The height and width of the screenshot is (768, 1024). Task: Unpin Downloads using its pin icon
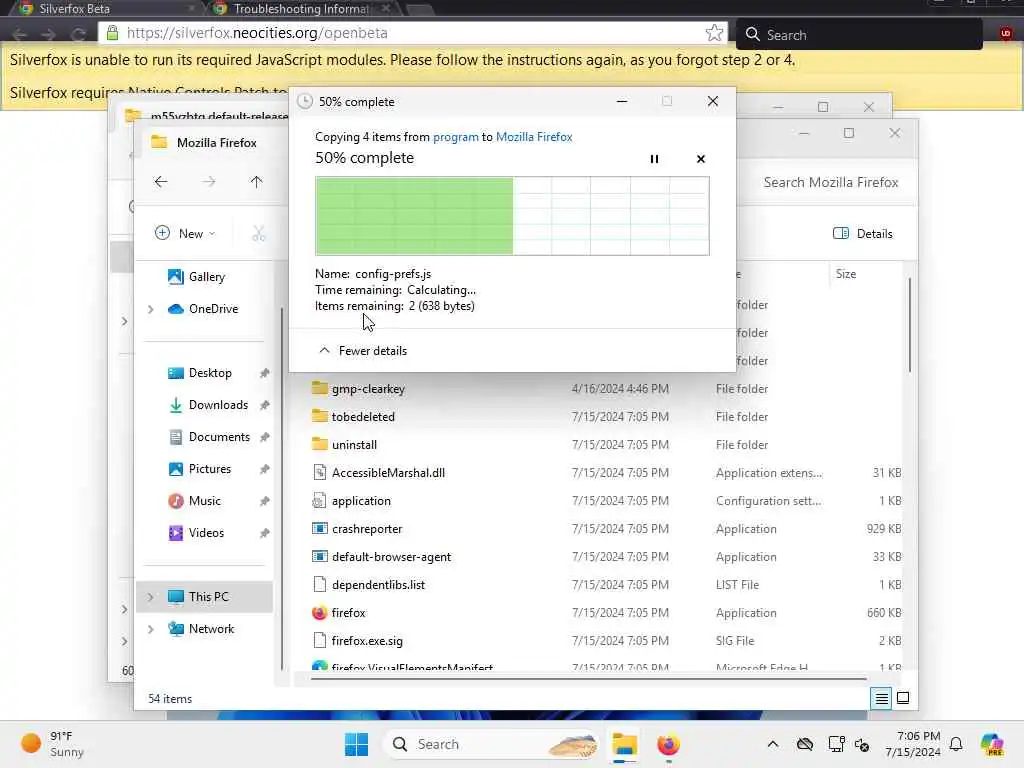(x=264, y=405)
